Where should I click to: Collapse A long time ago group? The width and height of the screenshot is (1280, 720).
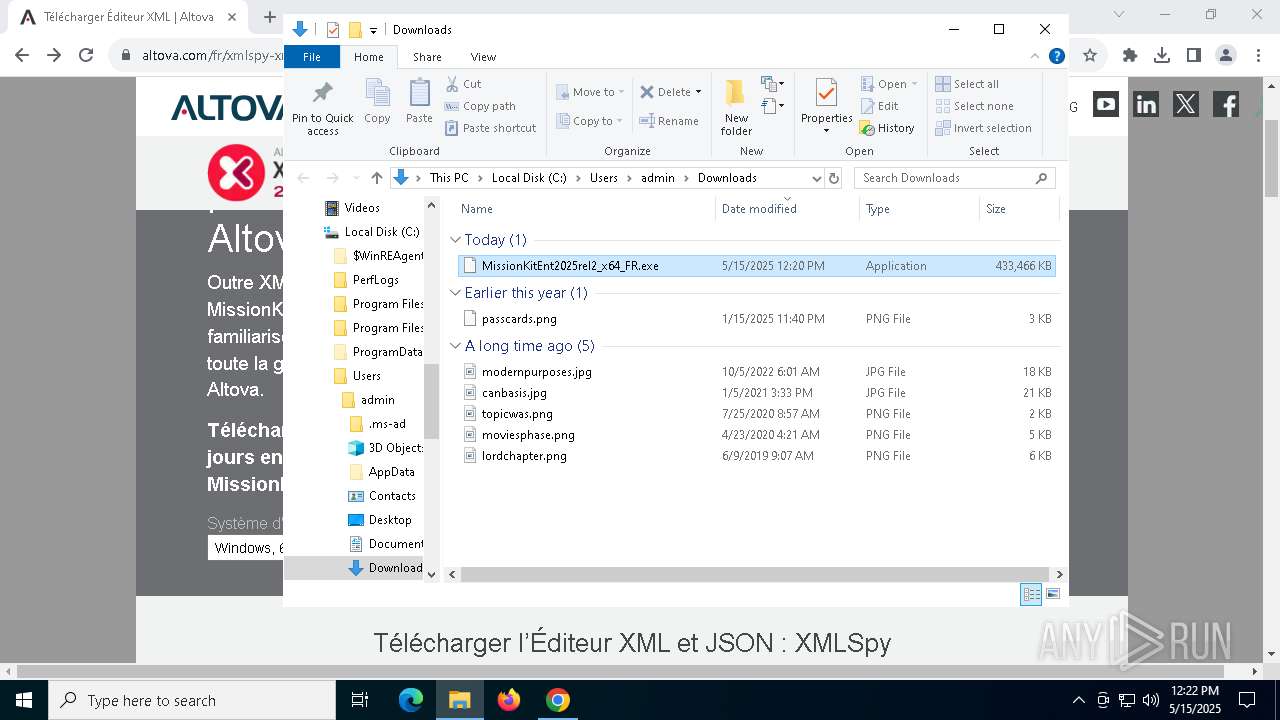click(x=455, y=346)
